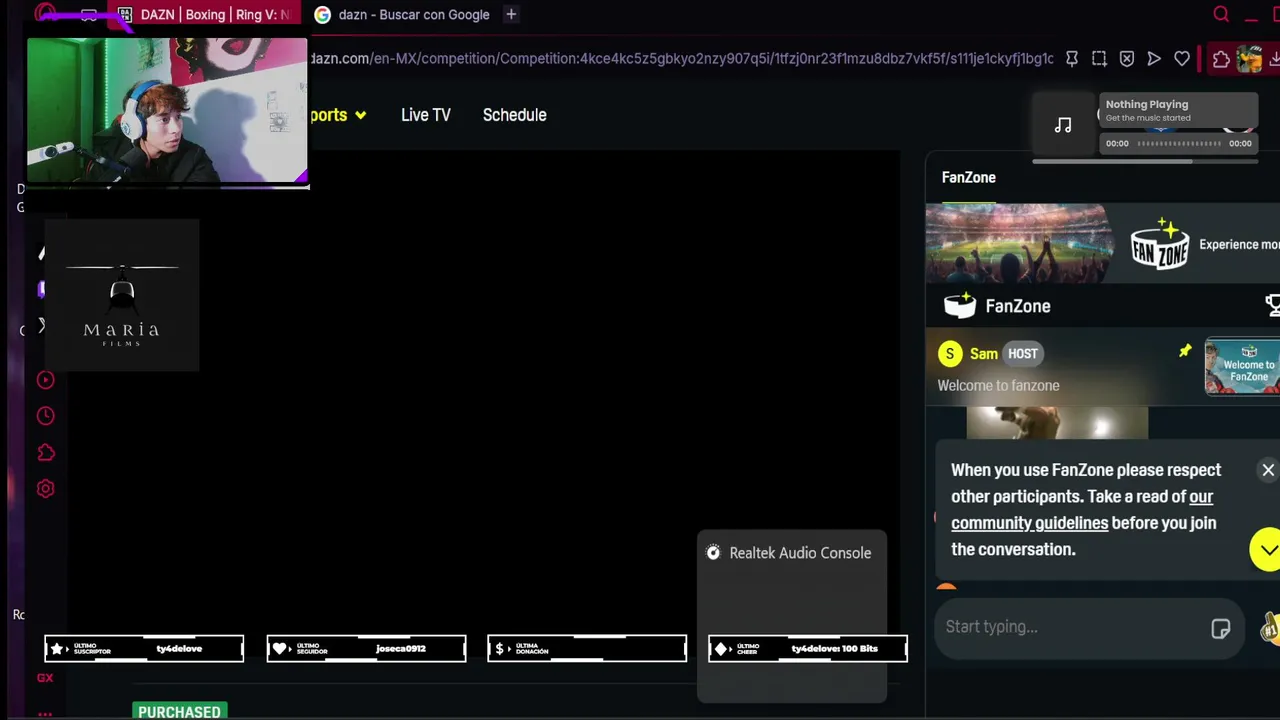Open the Flow send arrow icon

[x=1154, y=59]
